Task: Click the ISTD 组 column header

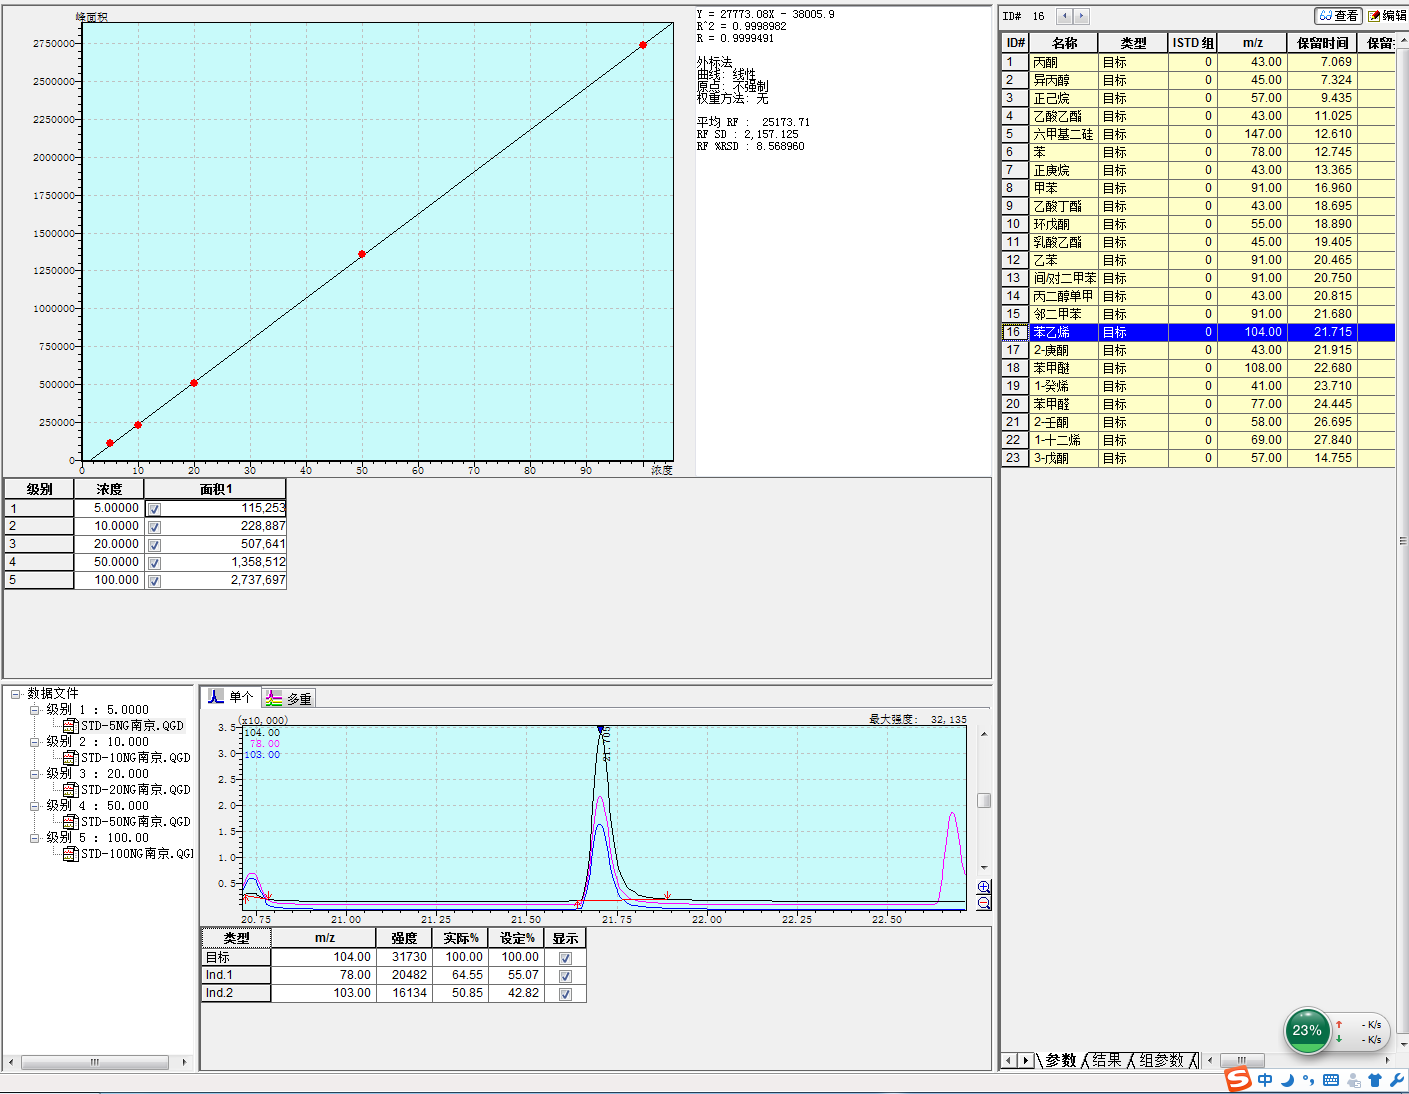Action: [x=1193, y=43]
